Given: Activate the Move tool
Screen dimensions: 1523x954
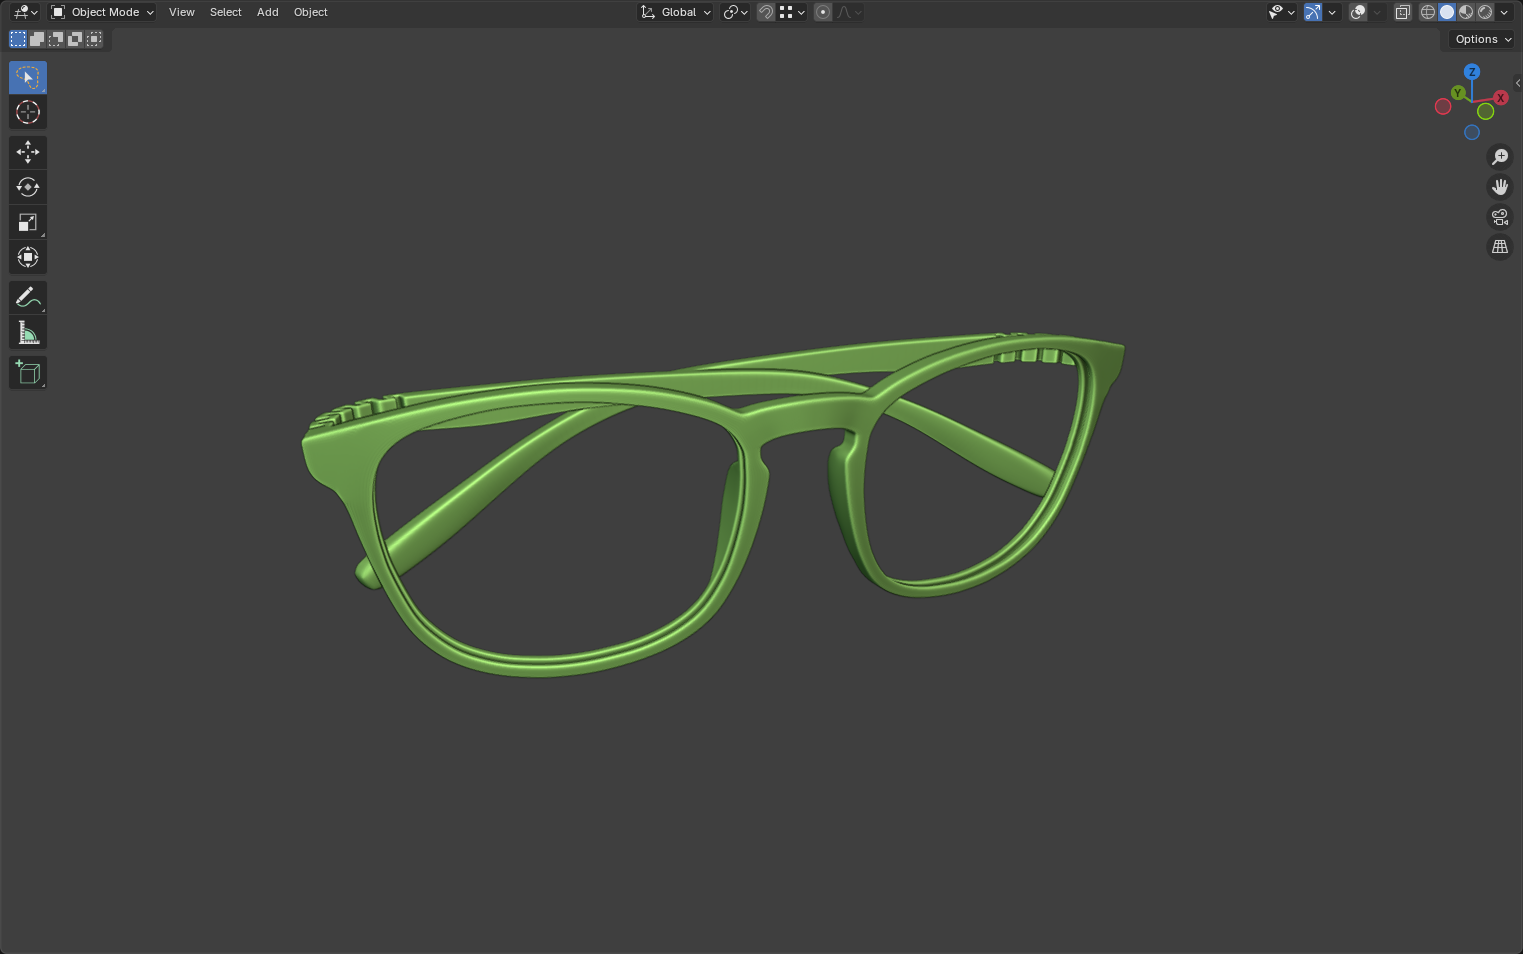Looking at the screenshot, I should click(27, 152).
